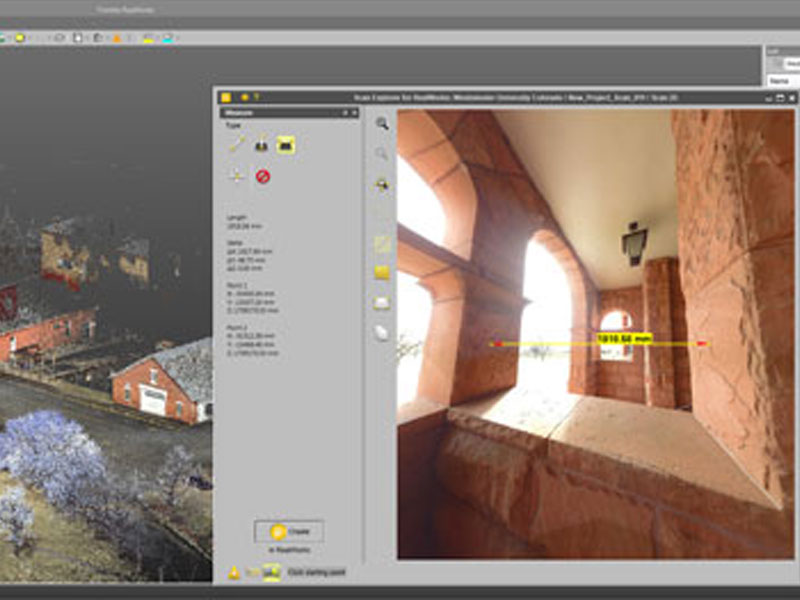
Task: Click the zoom in magnifier icon
Action: (382, 124)
